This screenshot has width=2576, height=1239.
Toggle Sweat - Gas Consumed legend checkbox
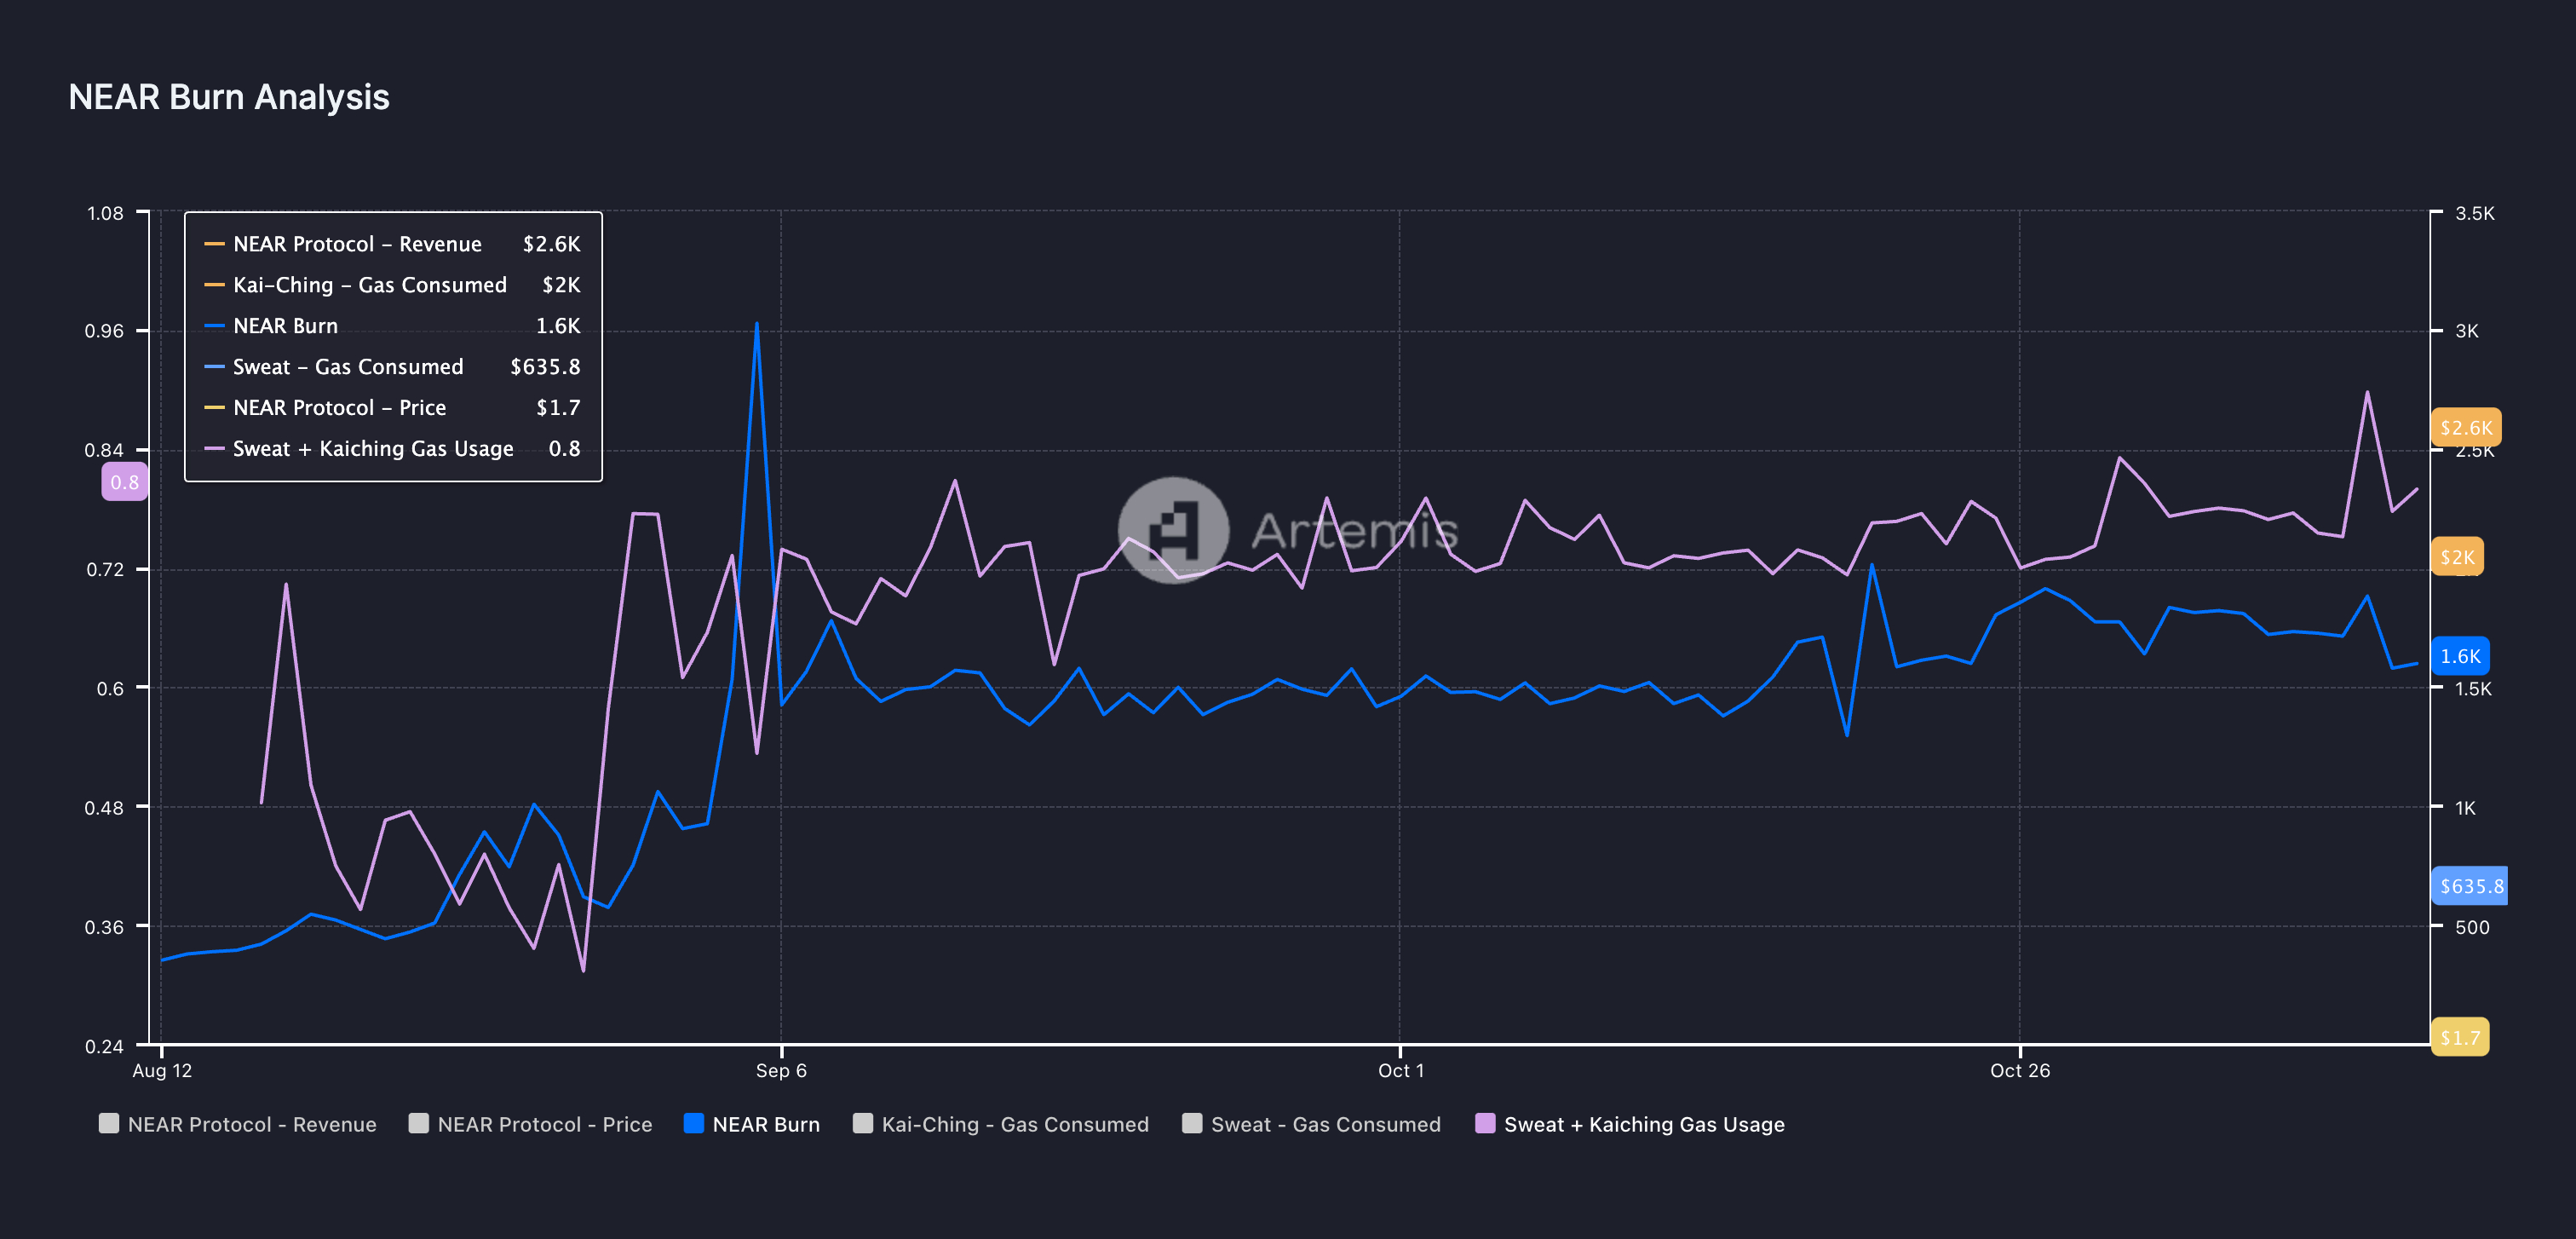pos(1192,1123)
